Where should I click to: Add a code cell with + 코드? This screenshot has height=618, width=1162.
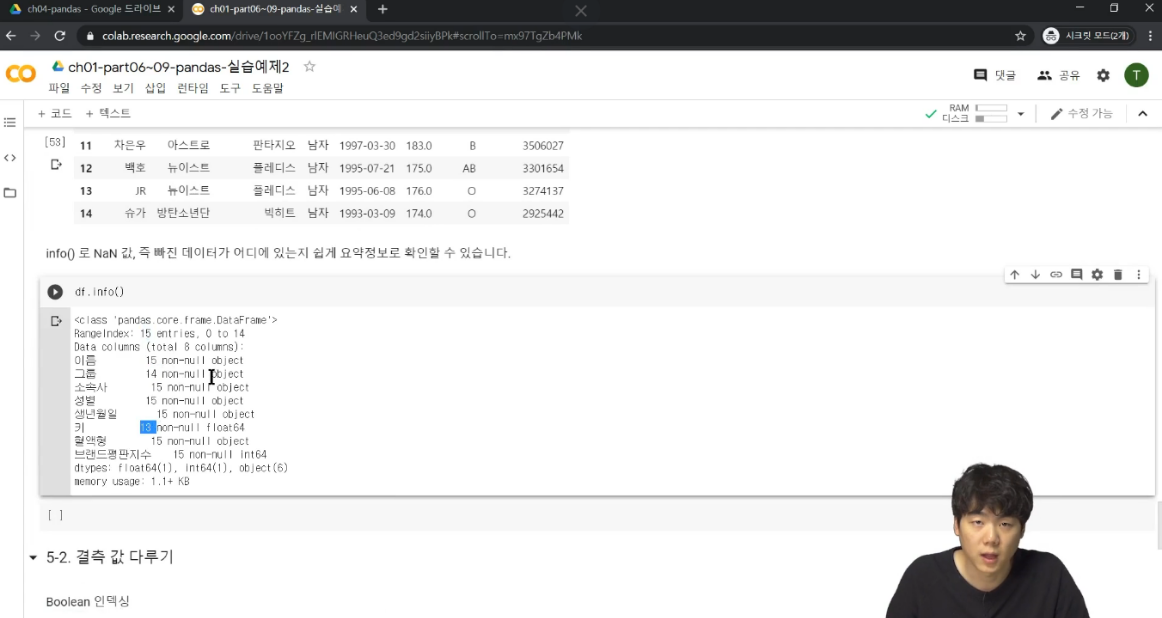(54, 113)
